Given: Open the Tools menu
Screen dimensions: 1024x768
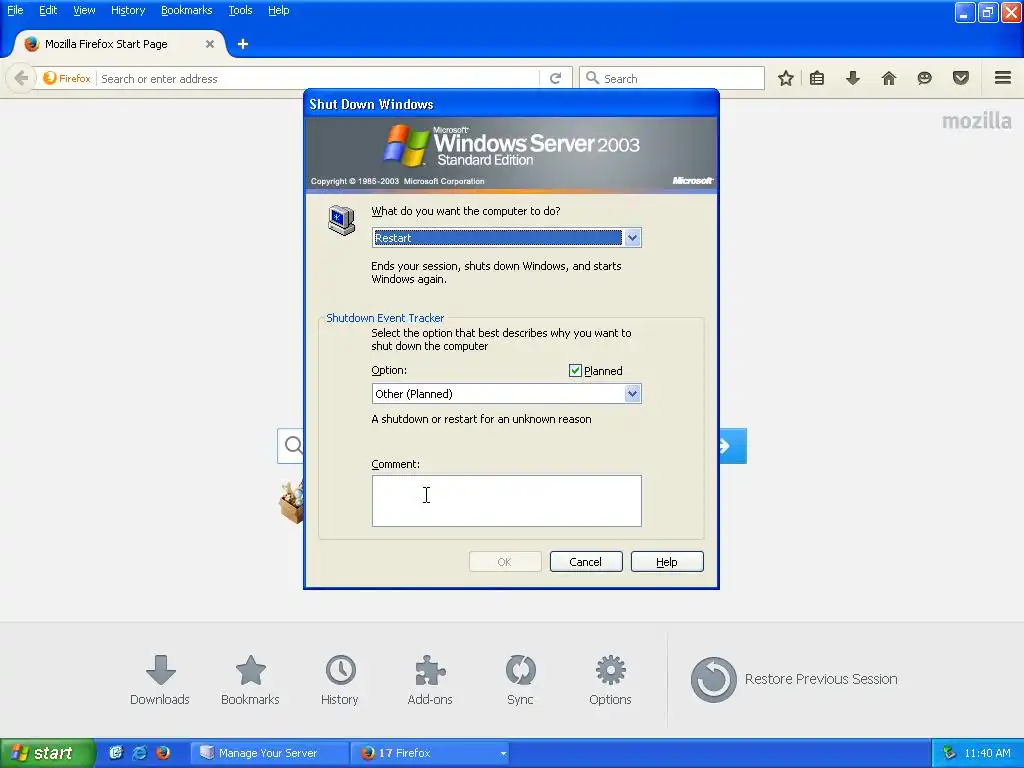Looking at the screenshot, I should click(x=240, y=10).
